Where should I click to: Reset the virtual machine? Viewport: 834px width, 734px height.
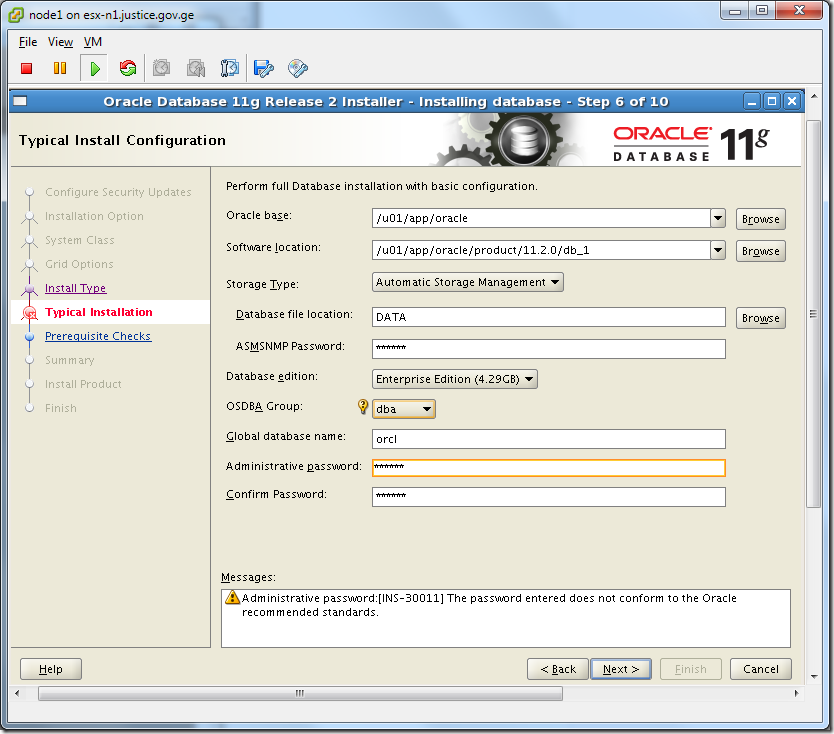pyautogui.click(x=128, y=68)
